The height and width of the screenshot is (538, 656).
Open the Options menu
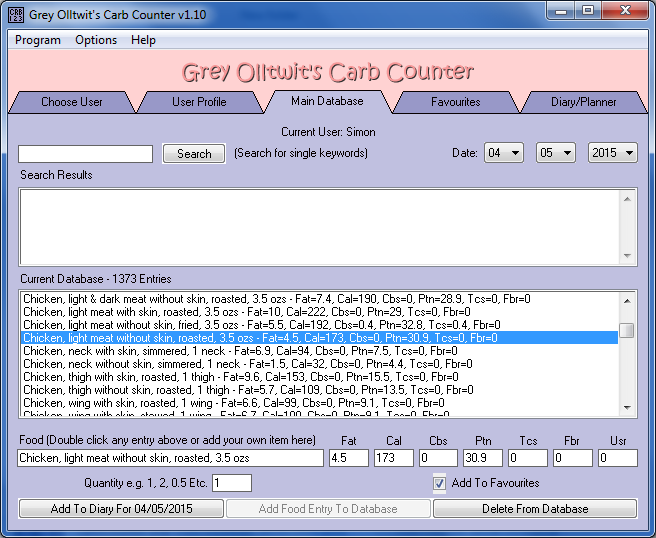tap(96, 40)
